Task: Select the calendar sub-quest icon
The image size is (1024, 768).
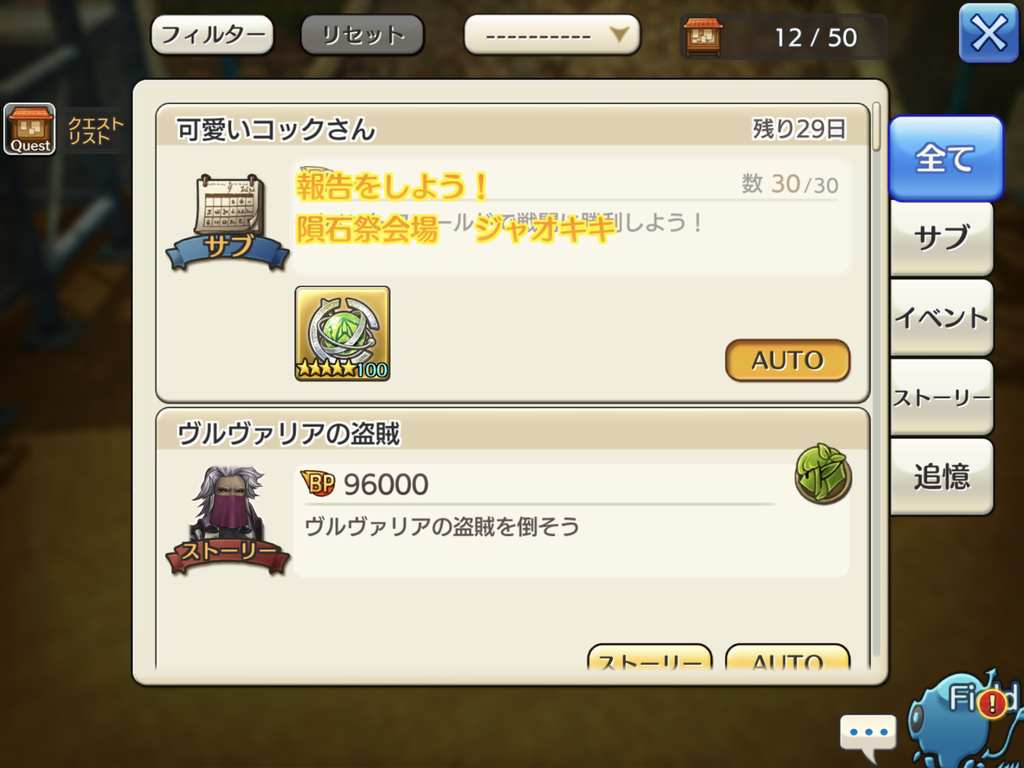Action: click(227, 222)
